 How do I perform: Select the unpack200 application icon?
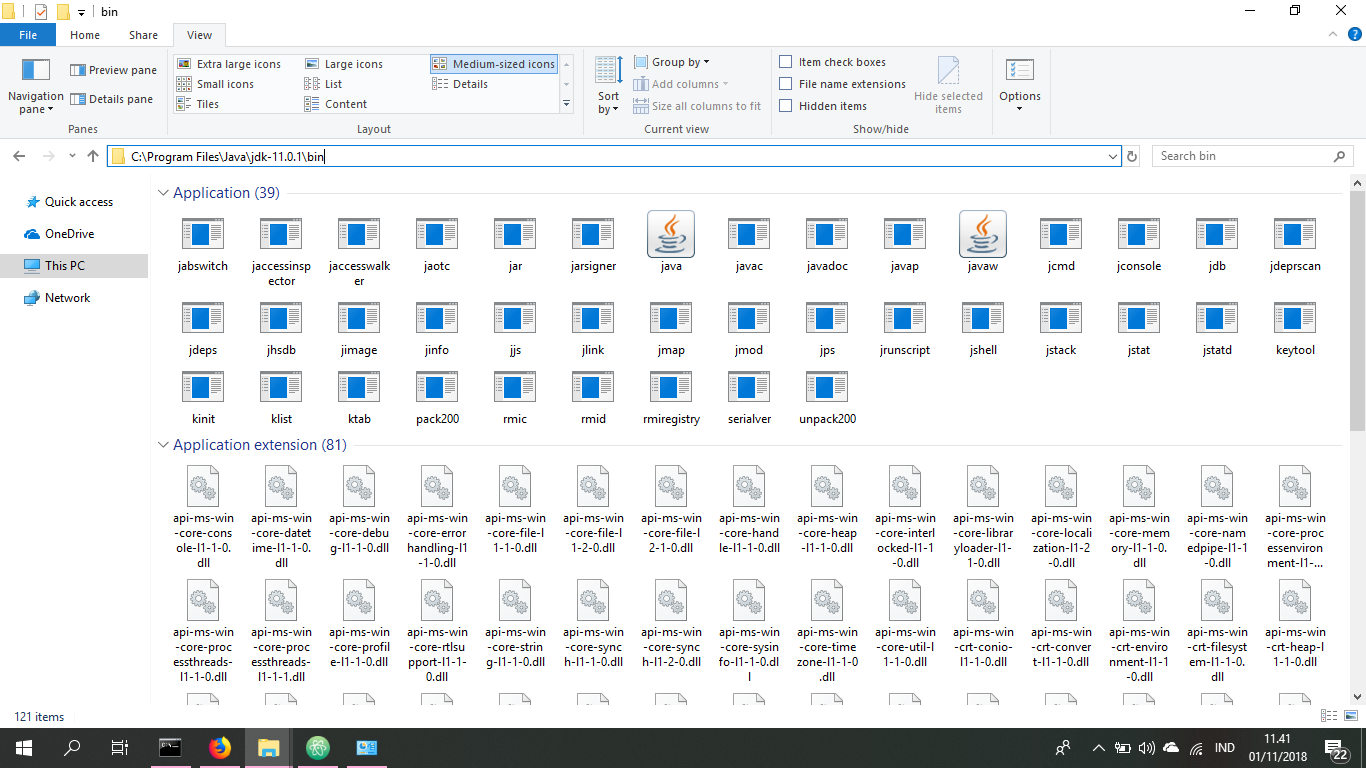pyautogui.click(x=827, y=387)
